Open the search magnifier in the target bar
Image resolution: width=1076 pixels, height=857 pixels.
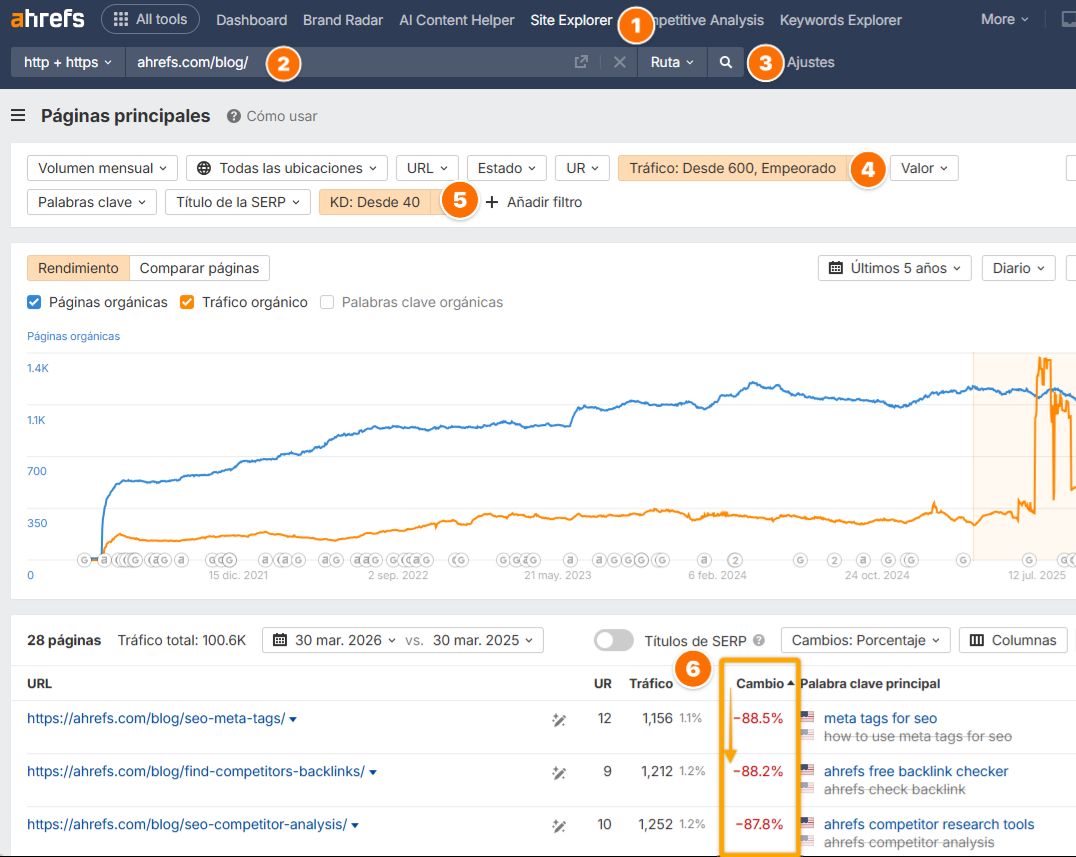[x=725, y=62]
